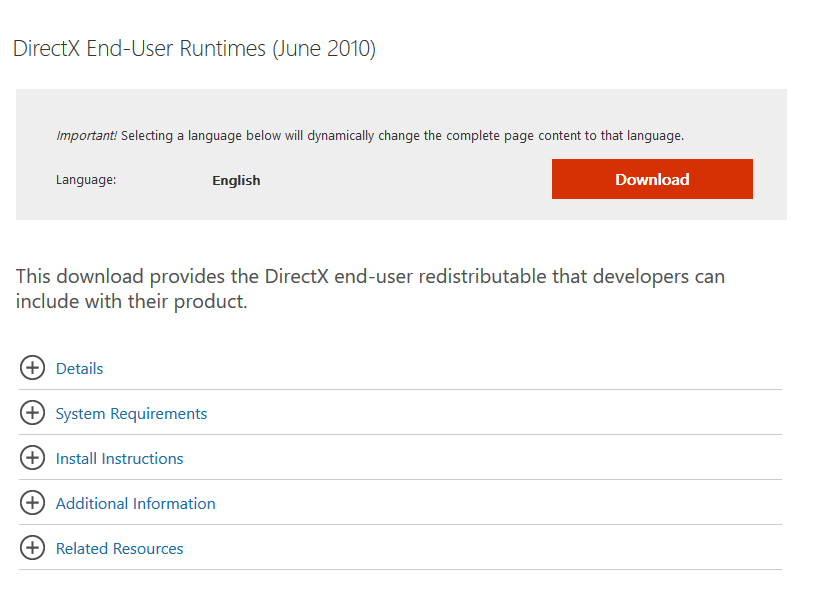Click the red Download button

pos(652,179)
